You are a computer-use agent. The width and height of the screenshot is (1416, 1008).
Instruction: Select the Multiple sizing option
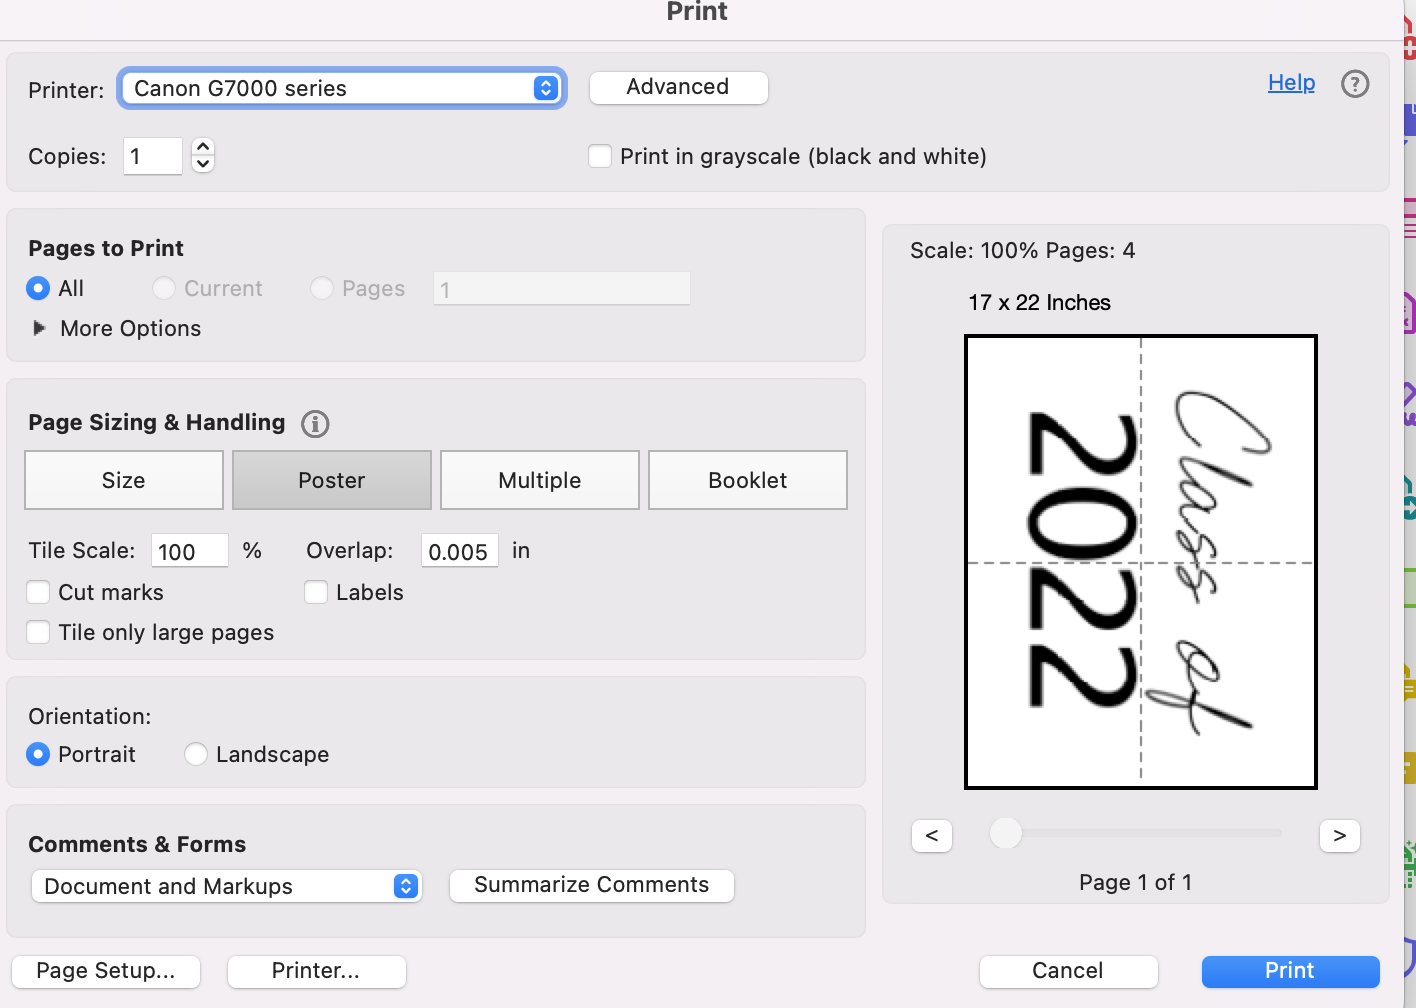coord(540,480)
